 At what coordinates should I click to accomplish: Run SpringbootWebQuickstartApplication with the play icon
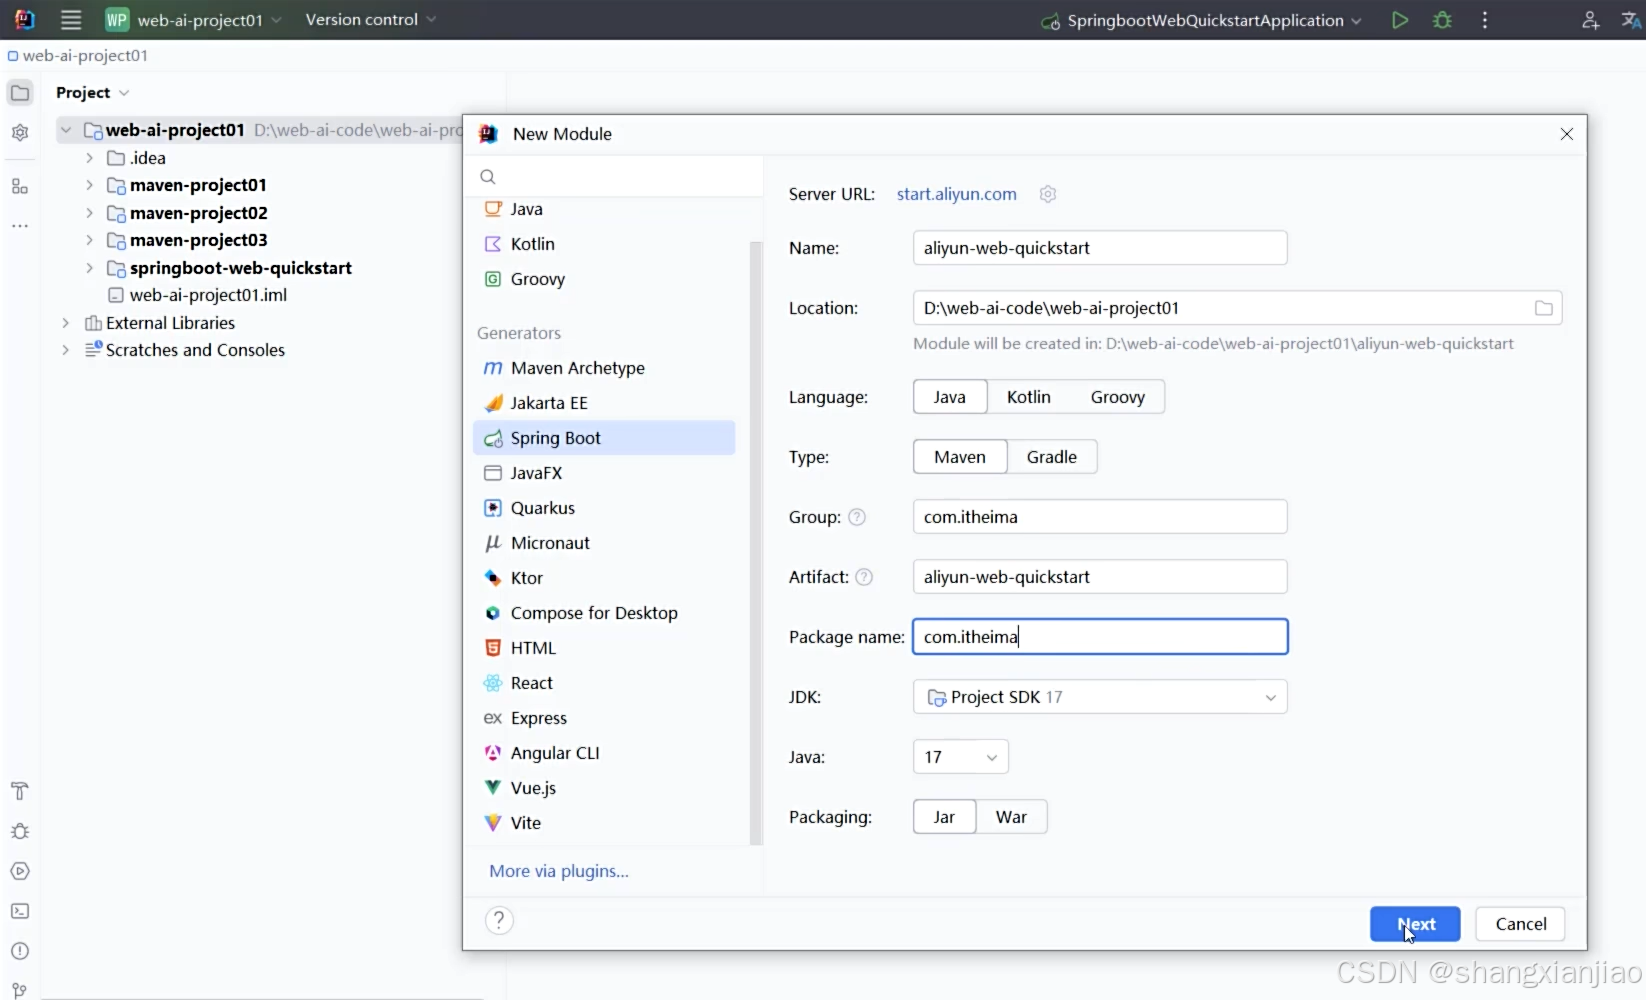(x=1400, y=20)
